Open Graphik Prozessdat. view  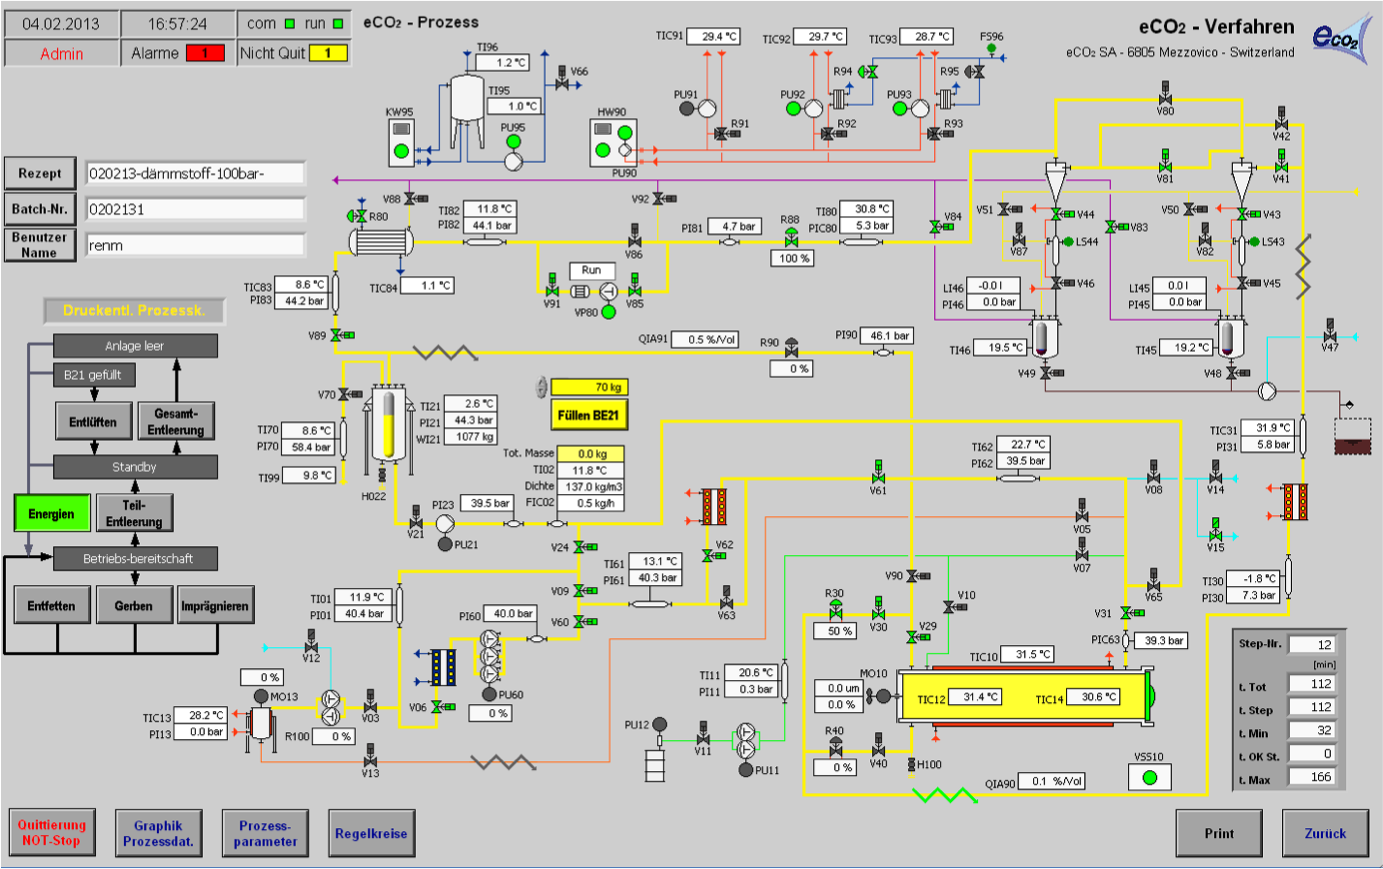pyautogui.click(x=158, y=833)
